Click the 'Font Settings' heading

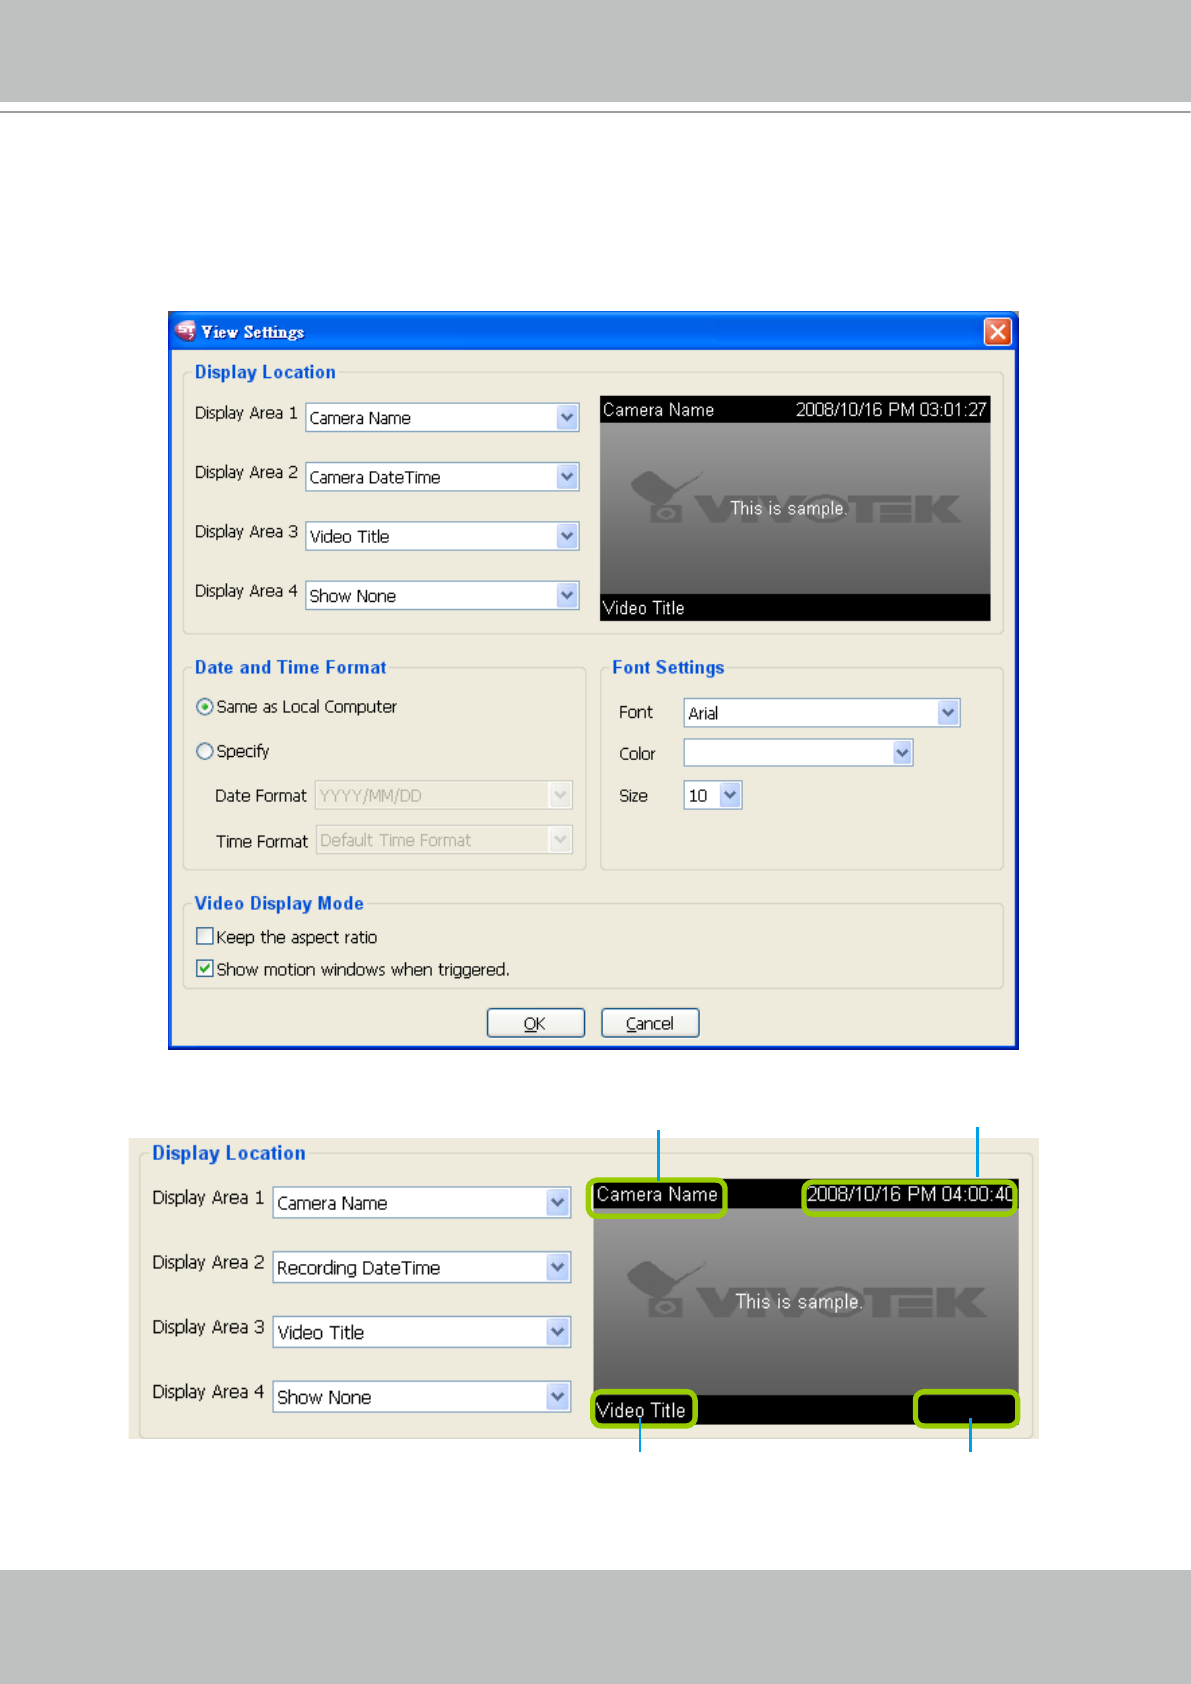668,667
